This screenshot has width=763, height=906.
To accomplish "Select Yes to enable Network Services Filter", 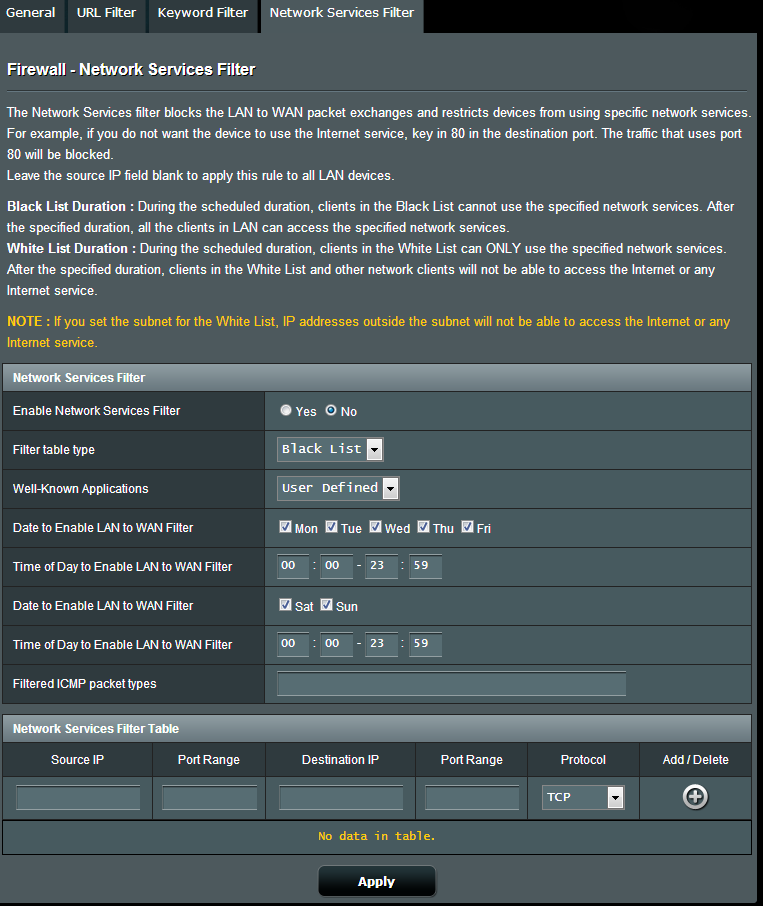I will (x=287, y=411).
